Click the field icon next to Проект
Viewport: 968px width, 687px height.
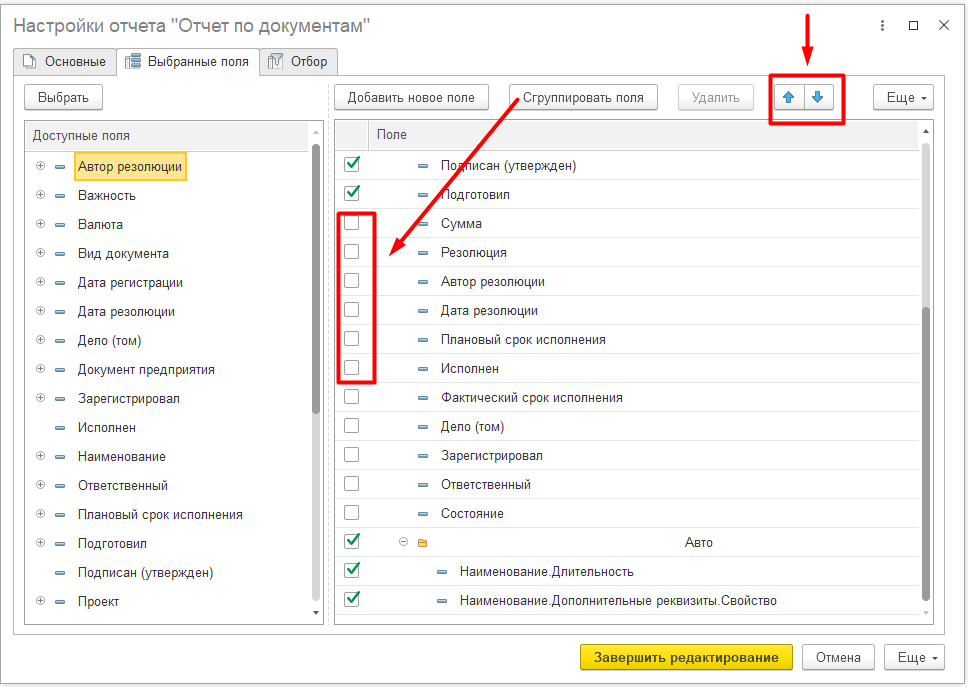60,602
